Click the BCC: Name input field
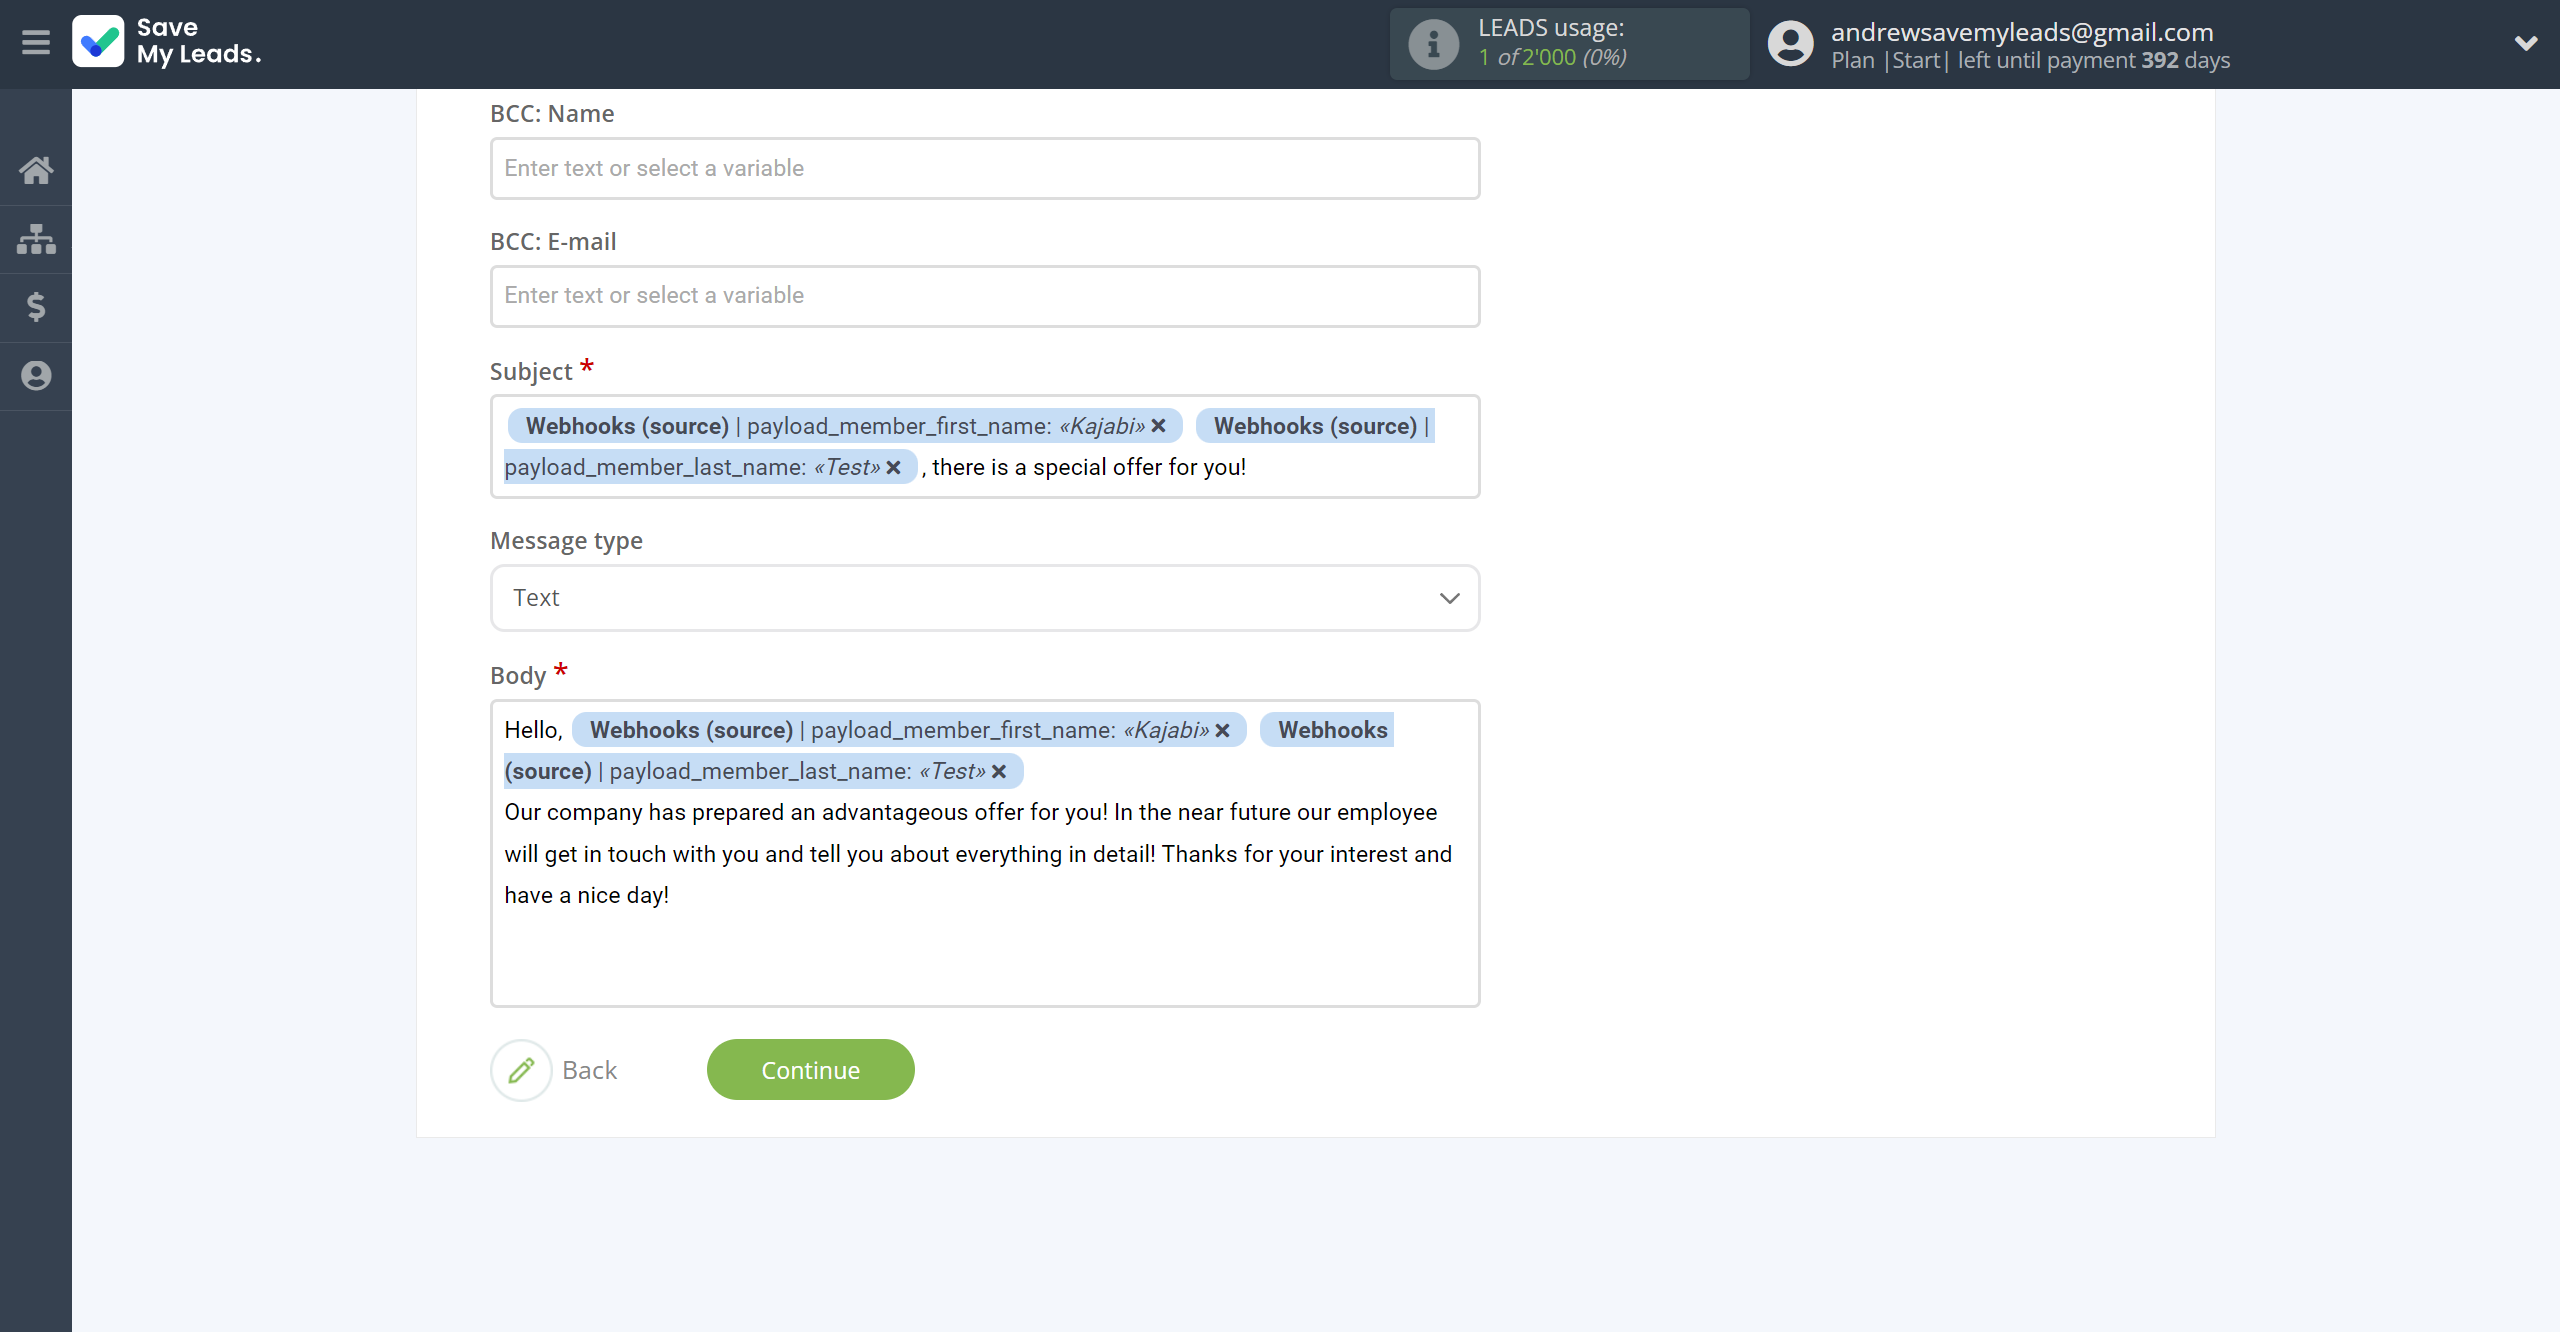2560x1332 pixels. tap(985, 168)
